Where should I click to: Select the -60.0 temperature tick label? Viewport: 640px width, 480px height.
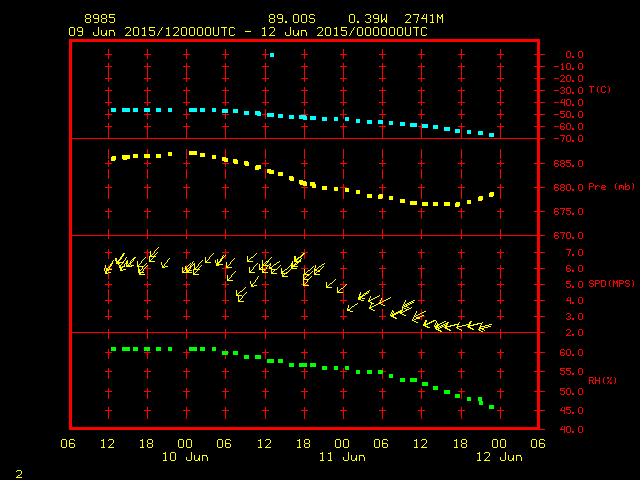(569, 127)
